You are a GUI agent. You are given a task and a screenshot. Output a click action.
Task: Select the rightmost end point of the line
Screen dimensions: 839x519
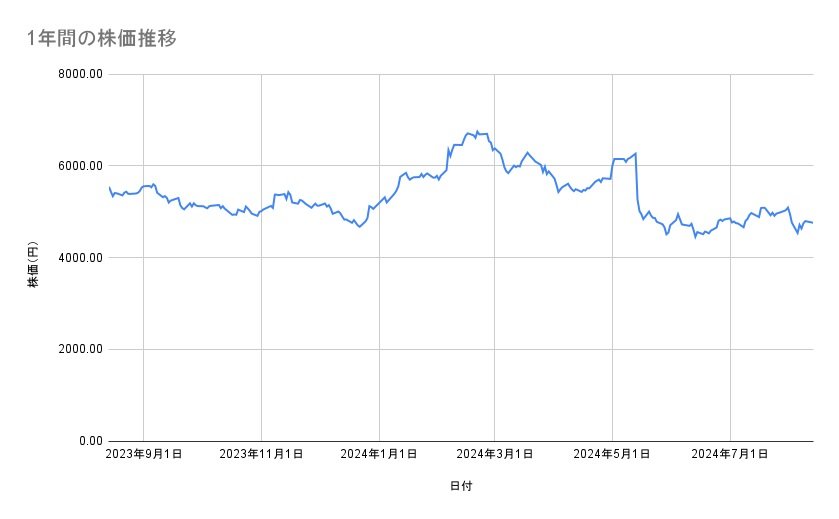[x=812, y=223]
